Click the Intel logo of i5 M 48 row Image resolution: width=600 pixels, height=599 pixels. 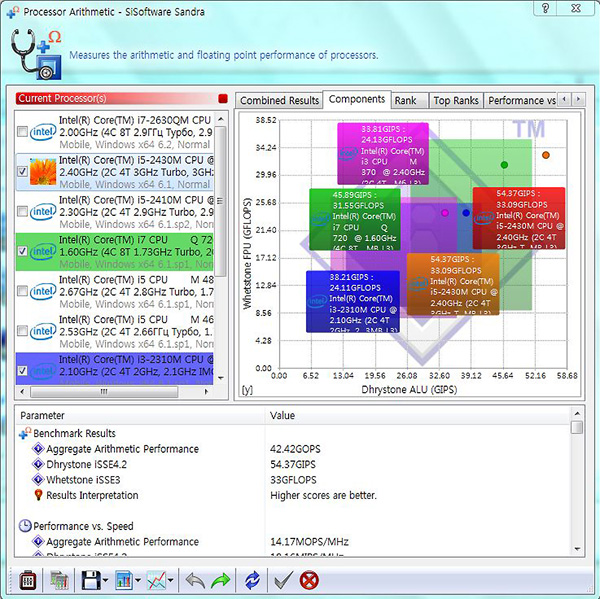[43, 291]
